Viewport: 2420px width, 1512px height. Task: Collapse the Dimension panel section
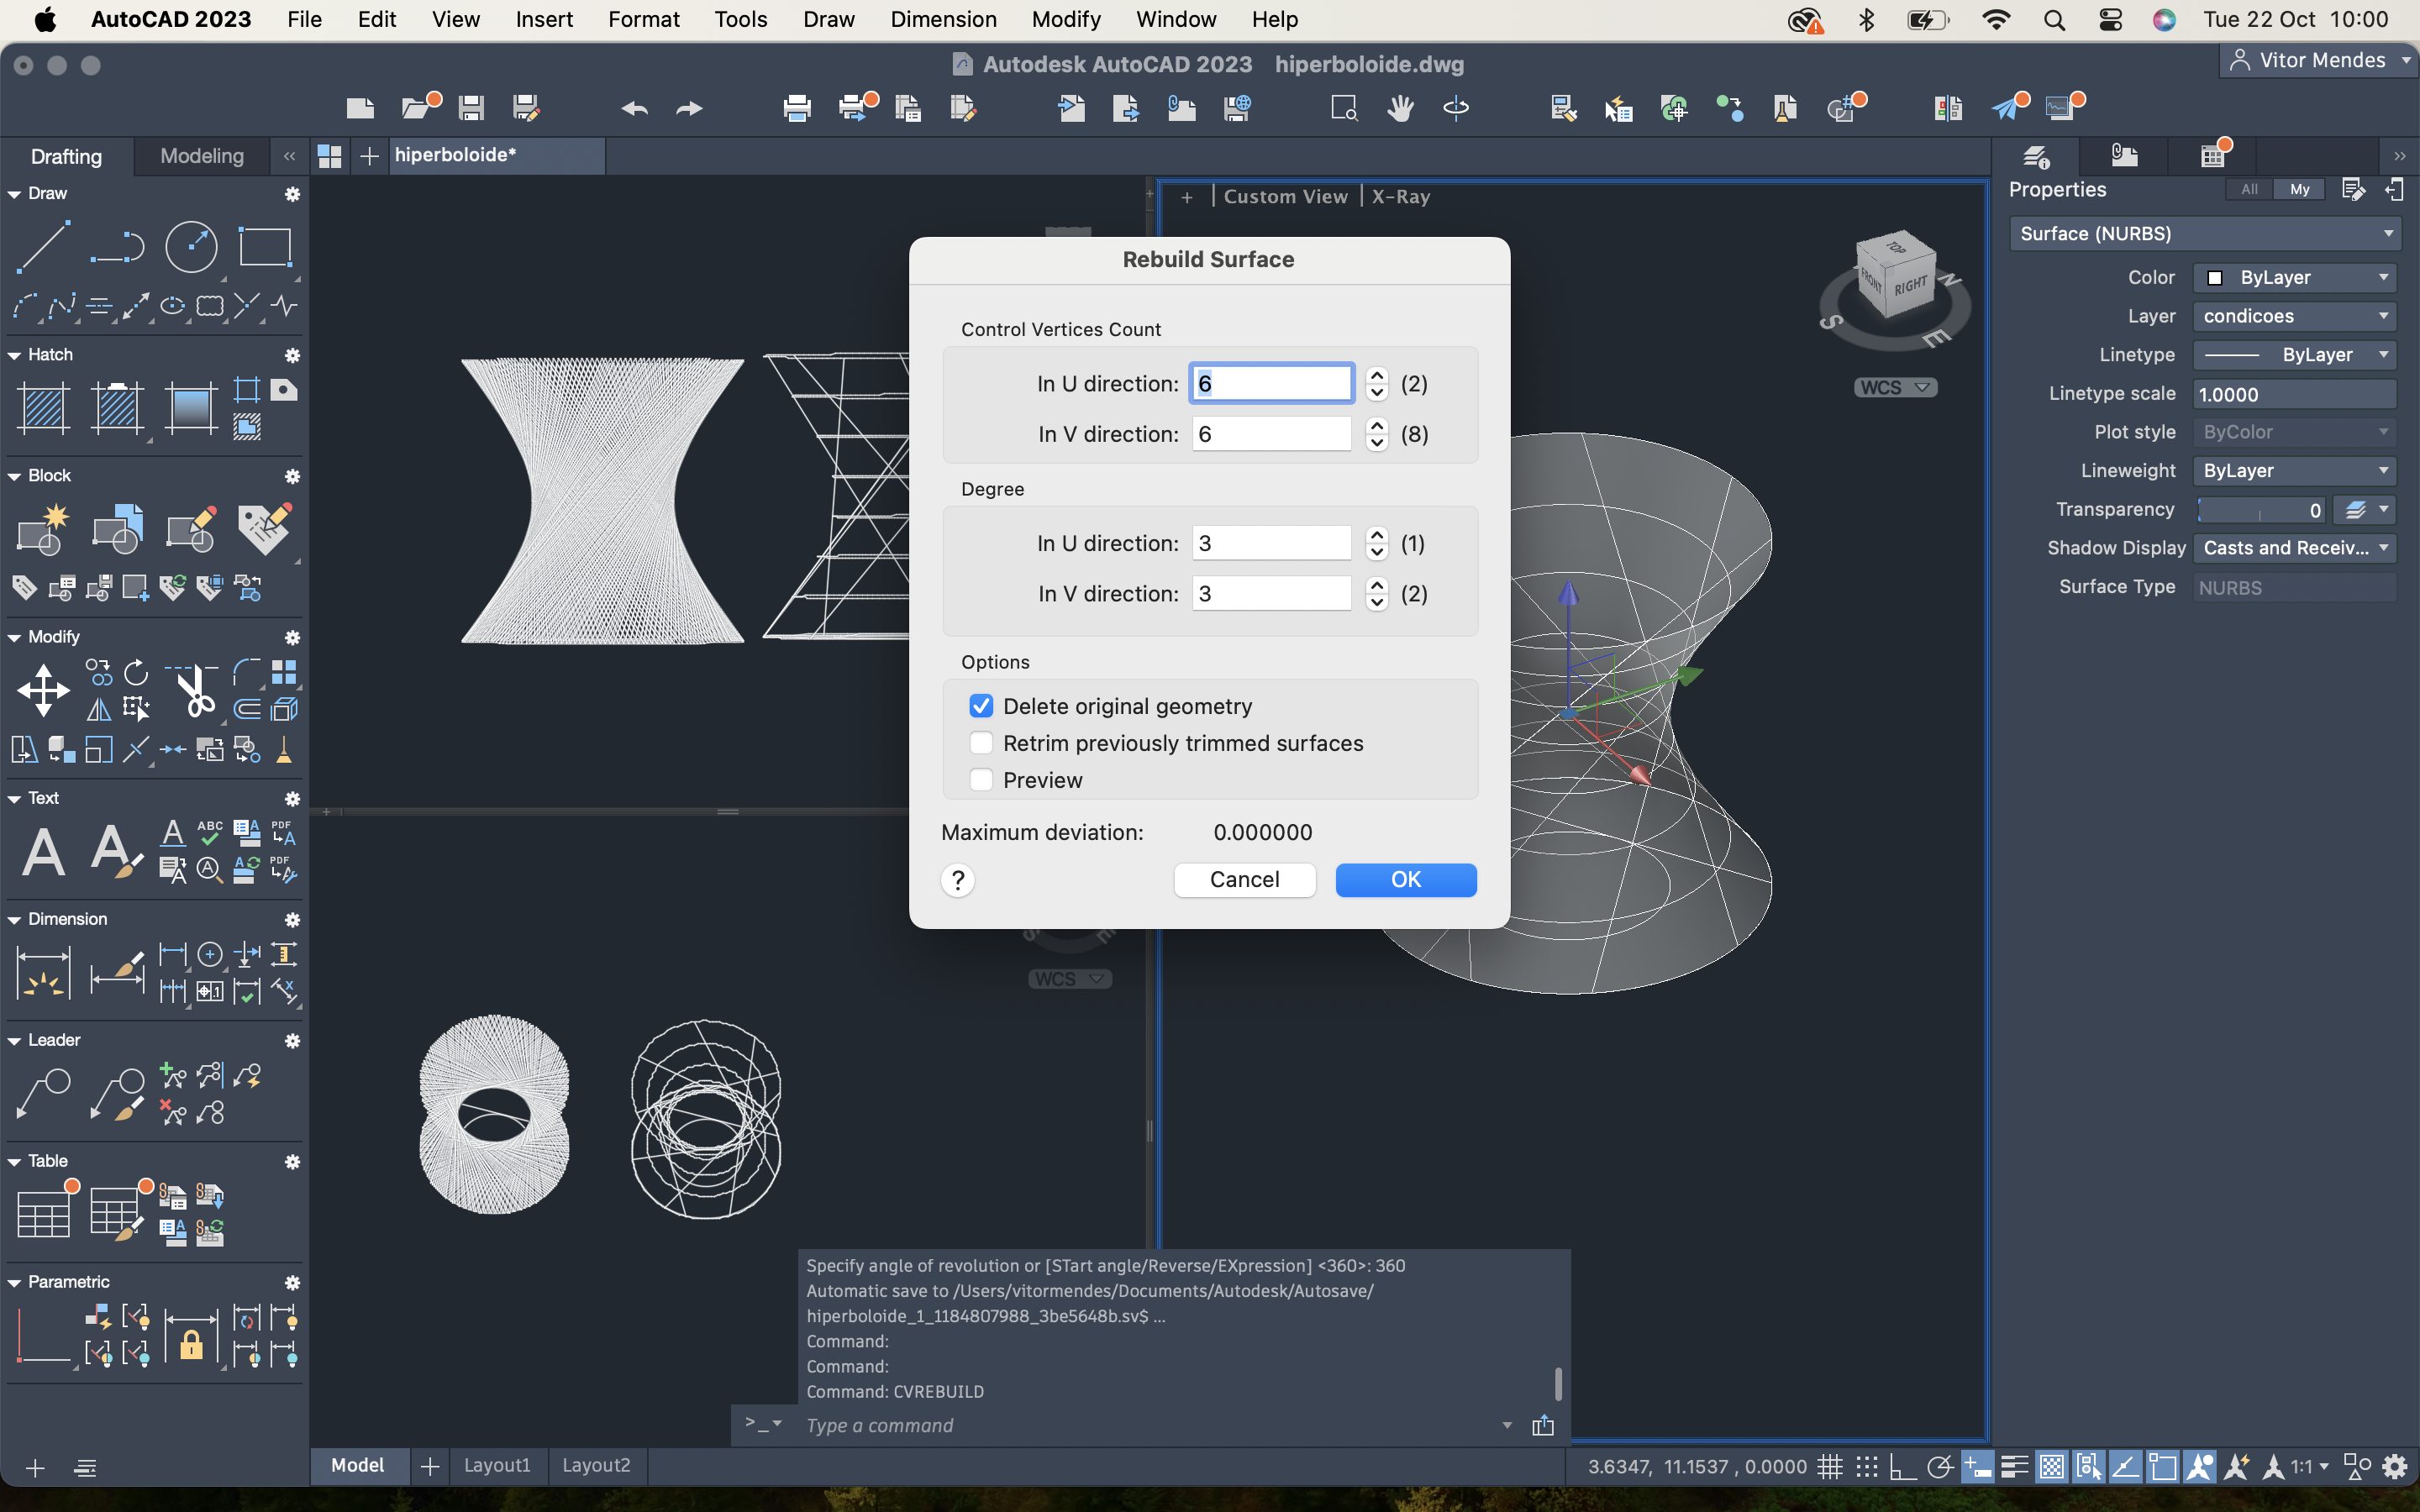click(14, 919)
